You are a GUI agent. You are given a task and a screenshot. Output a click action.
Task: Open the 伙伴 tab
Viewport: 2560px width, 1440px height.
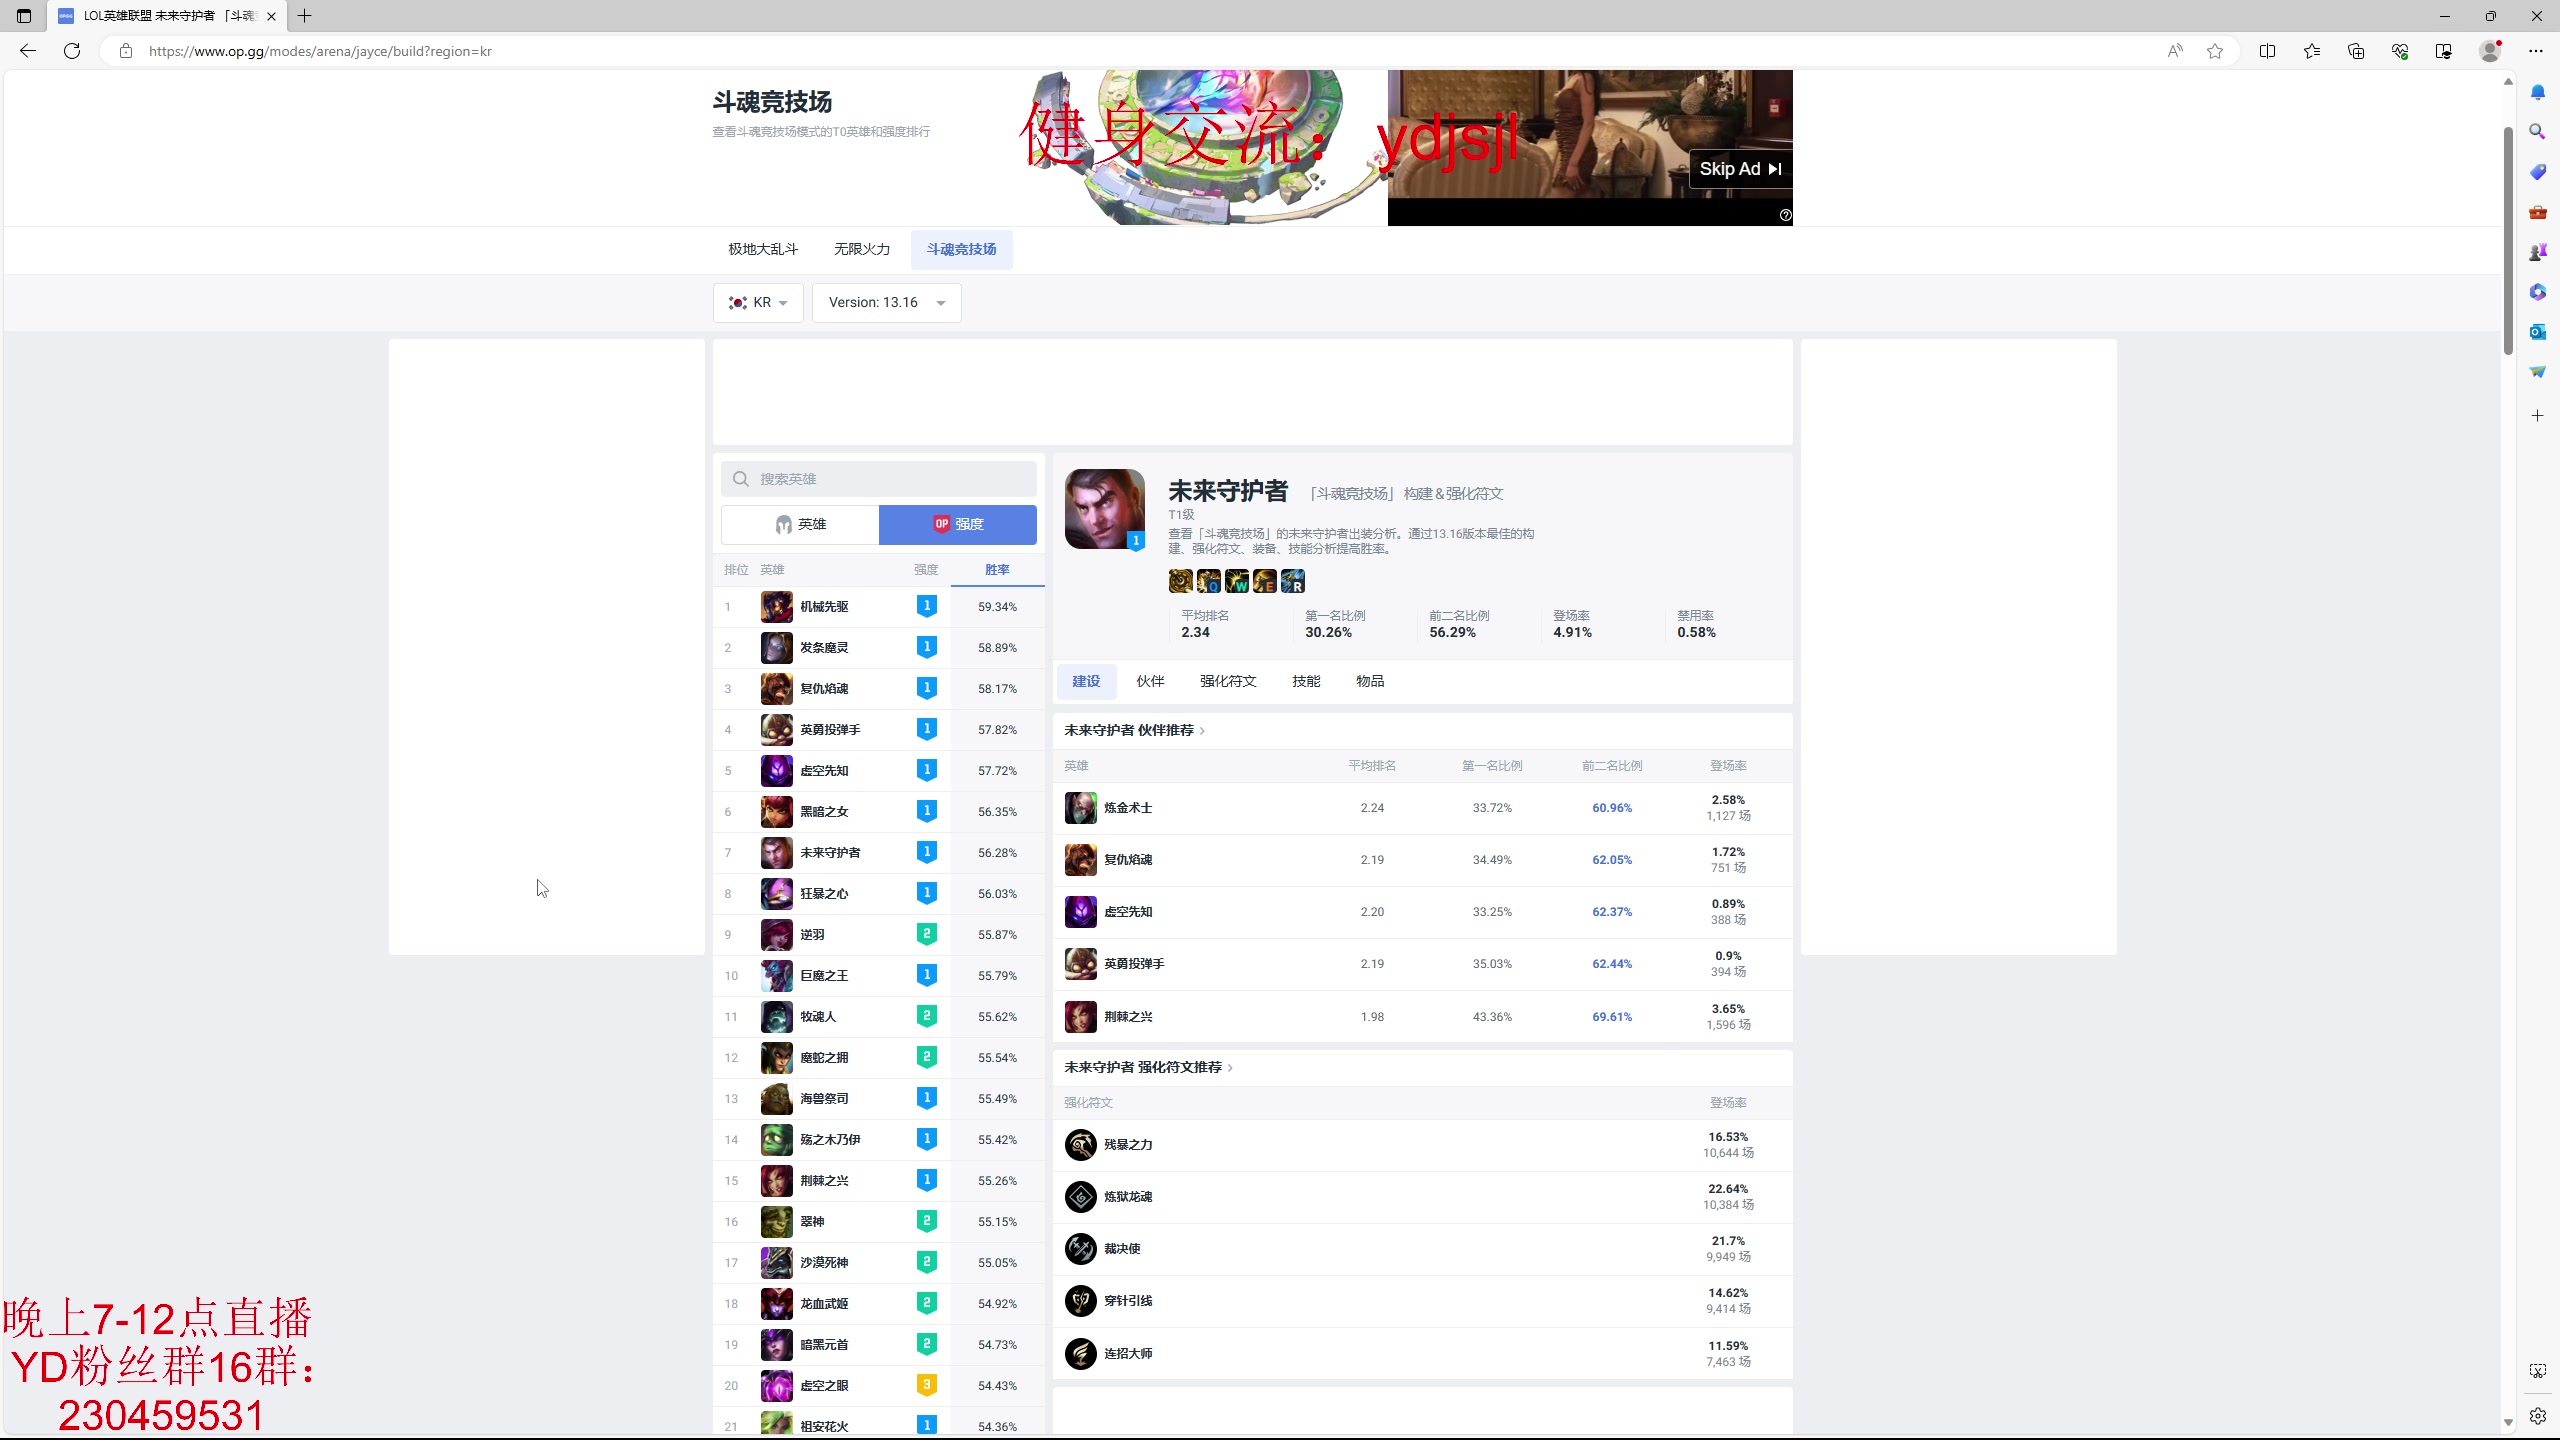(1150, 682)
